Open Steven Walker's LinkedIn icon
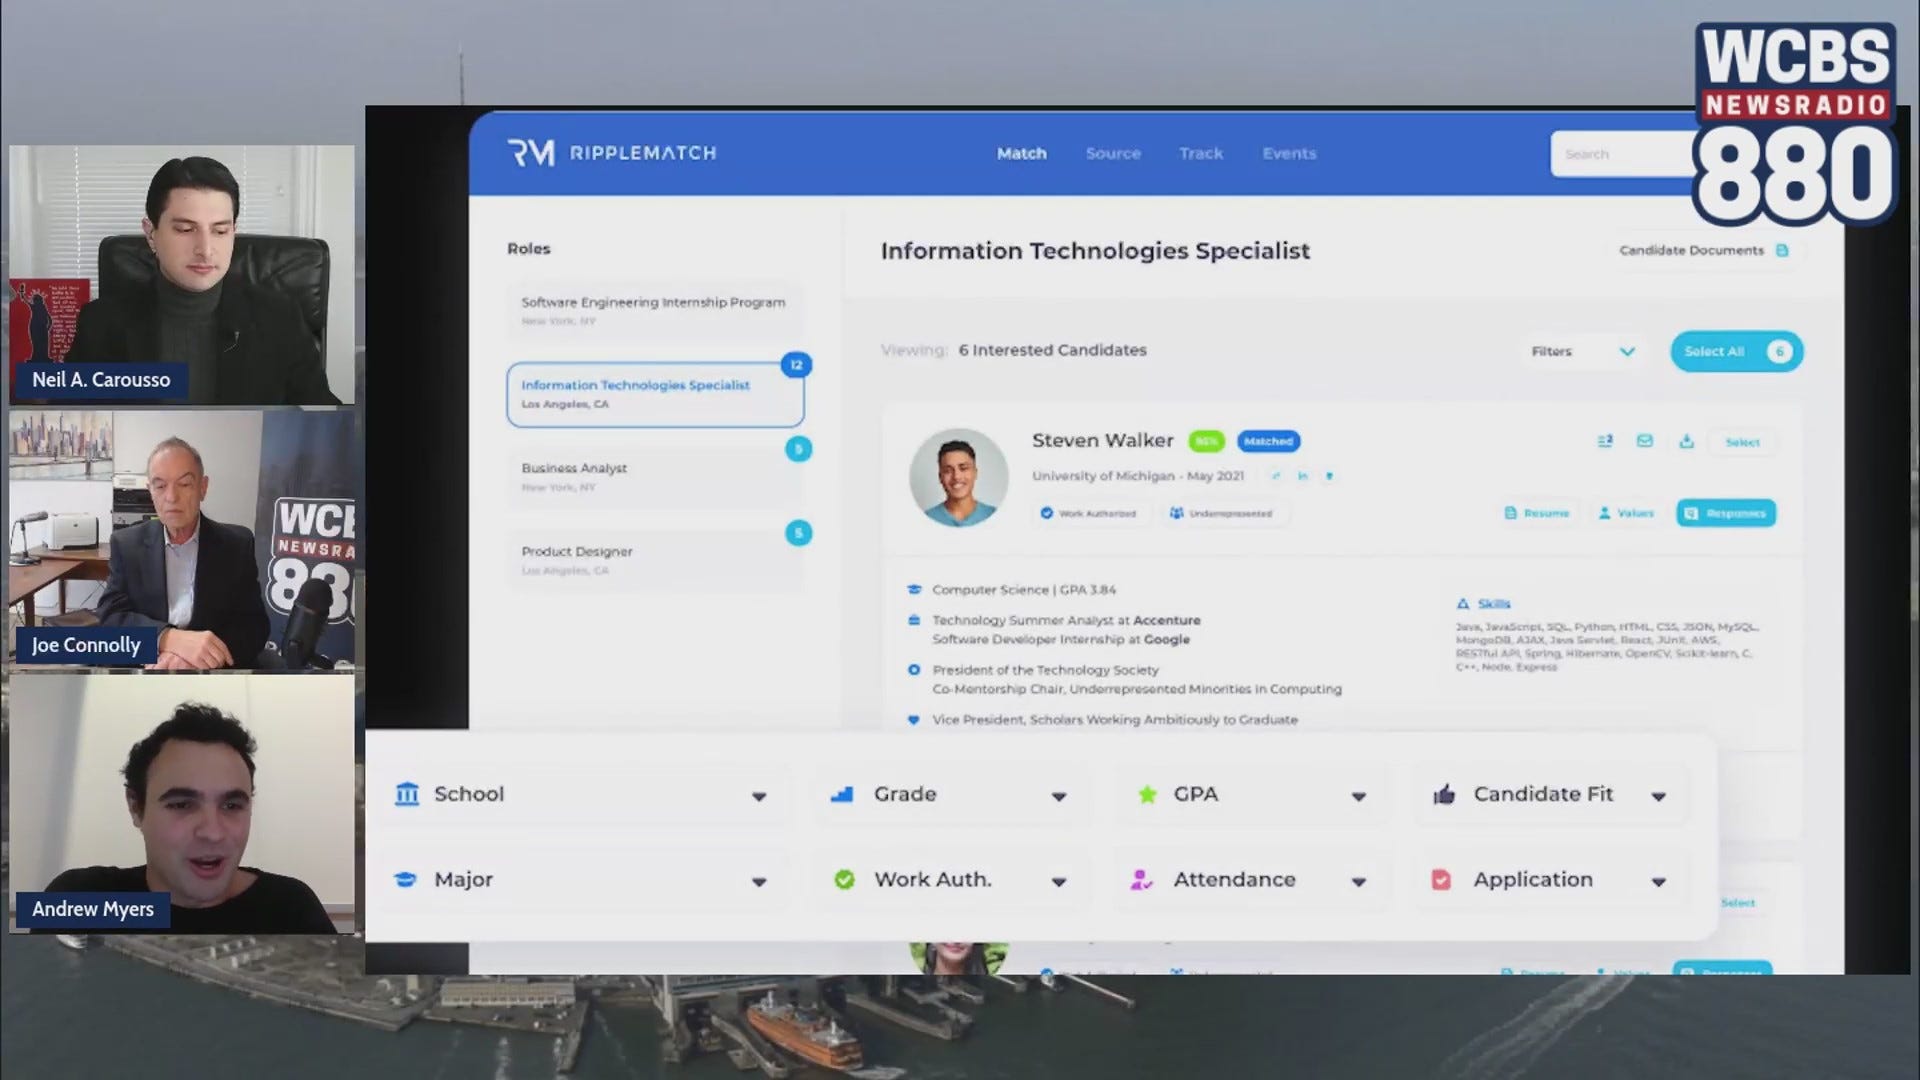 click(x=1302, y=476)
